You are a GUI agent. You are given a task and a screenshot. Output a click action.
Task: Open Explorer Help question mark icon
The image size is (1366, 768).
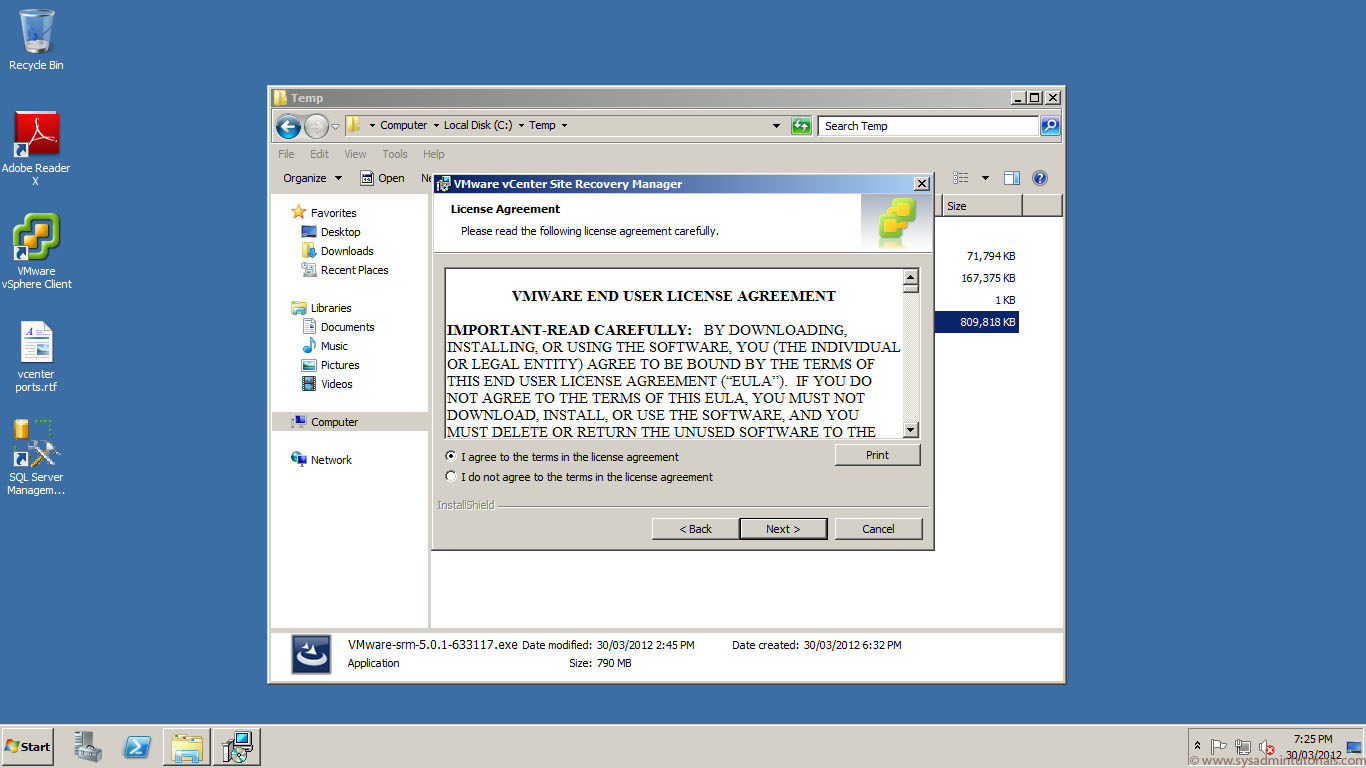(1040, 178)
